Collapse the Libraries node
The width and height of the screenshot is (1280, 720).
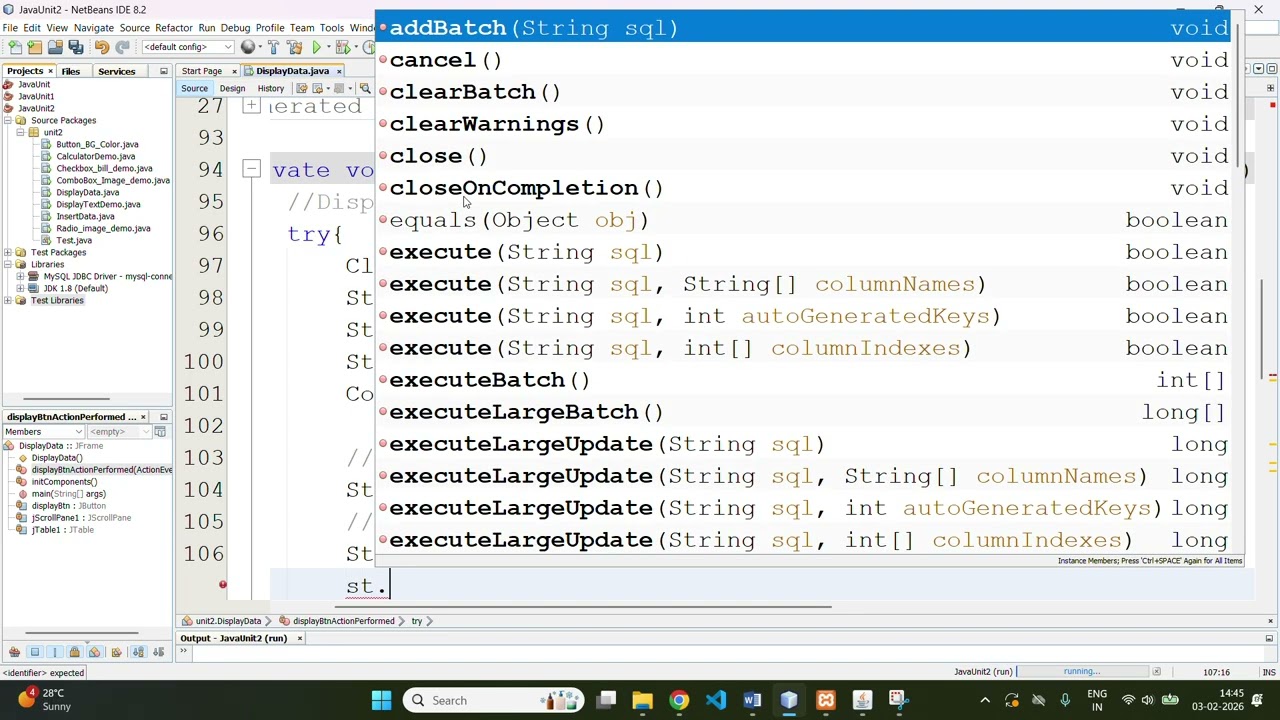coord(8,264)
